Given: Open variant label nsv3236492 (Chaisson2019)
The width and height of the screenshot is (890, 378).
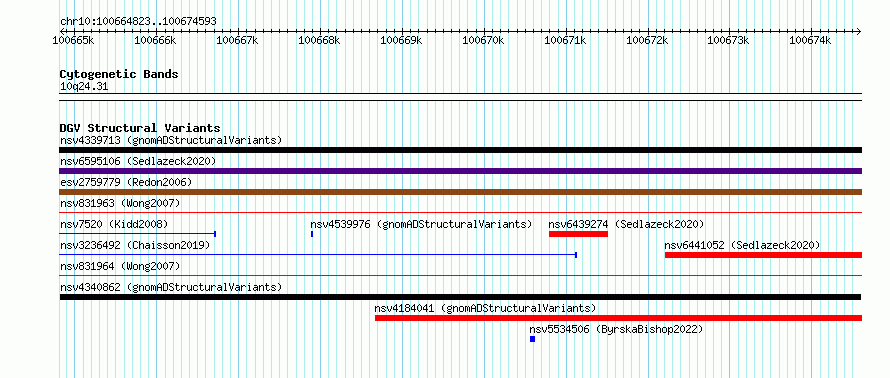Looking at the screenshot, I should 135,245.
